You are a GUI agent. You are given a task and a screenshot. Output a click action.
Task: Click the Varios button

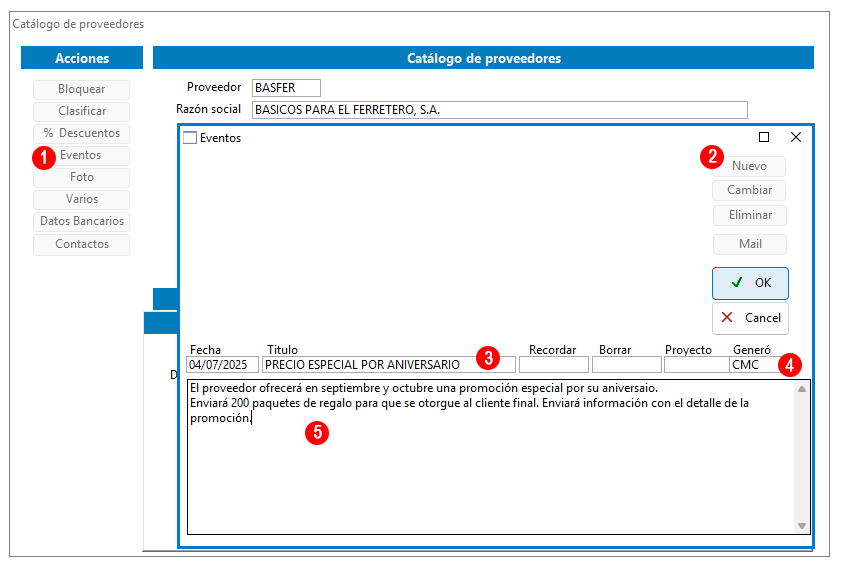click(81, 199)
